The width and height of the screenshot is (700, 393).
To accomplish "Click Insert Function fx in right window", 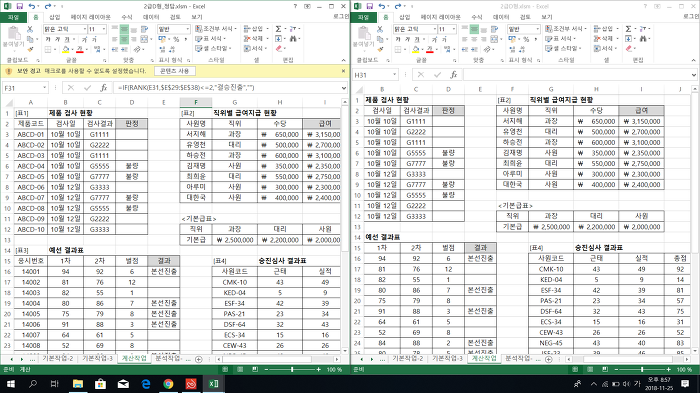I will [453, 75].
